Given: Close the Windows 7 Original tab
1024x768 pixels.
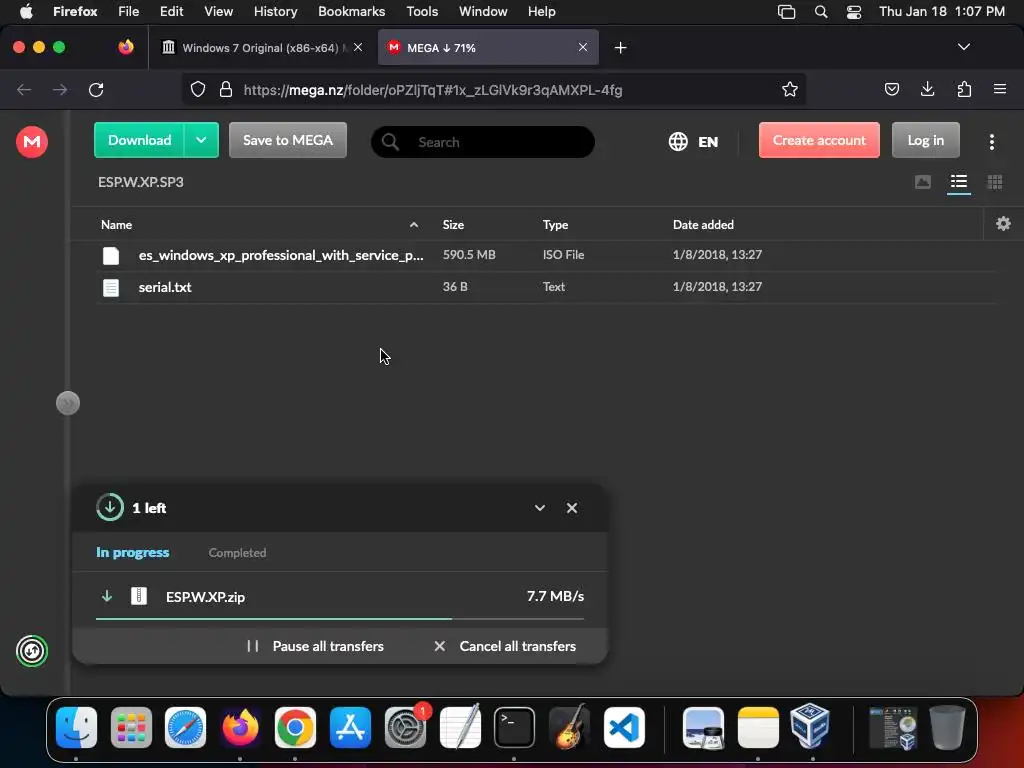Looking at the screenshot, I should coord(358,47).
